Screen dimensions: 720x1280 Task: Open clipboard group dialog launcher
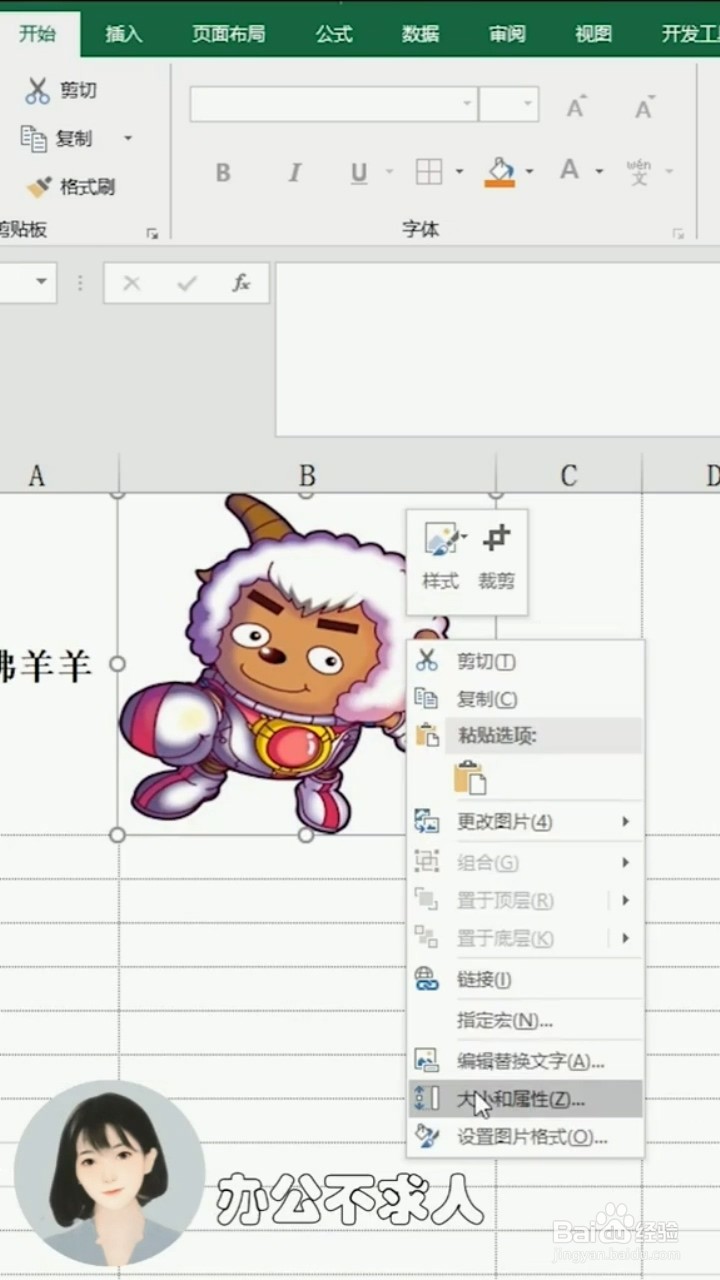coord(152,233)
